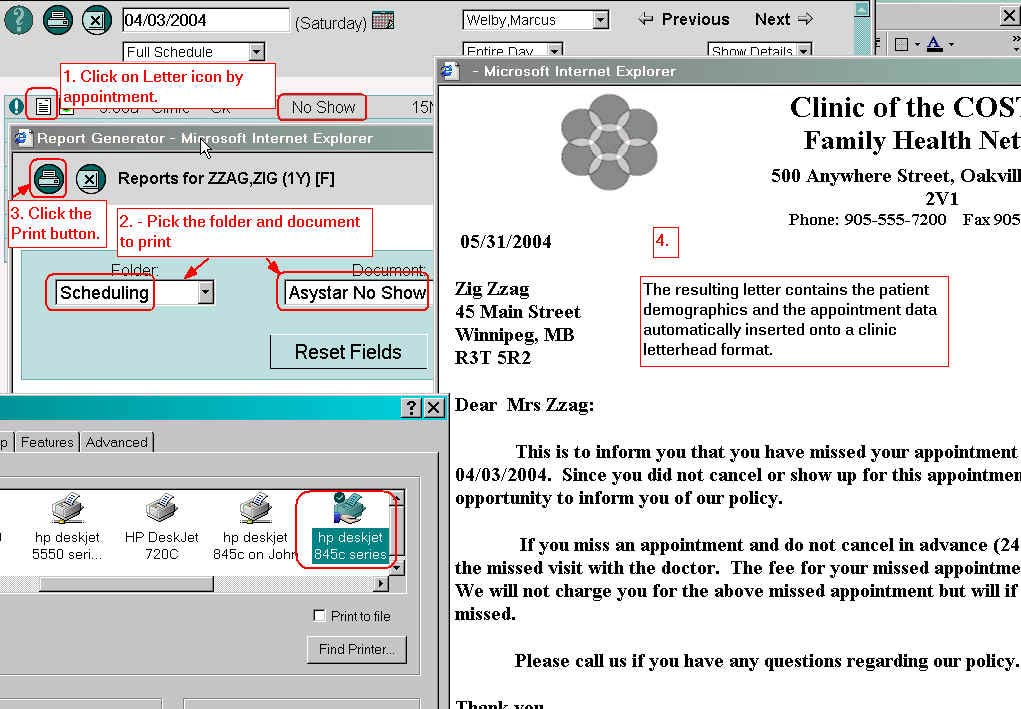The image size is (1021, 709).
Task: Open the Show Details dropdown
Action: (804, 51)
